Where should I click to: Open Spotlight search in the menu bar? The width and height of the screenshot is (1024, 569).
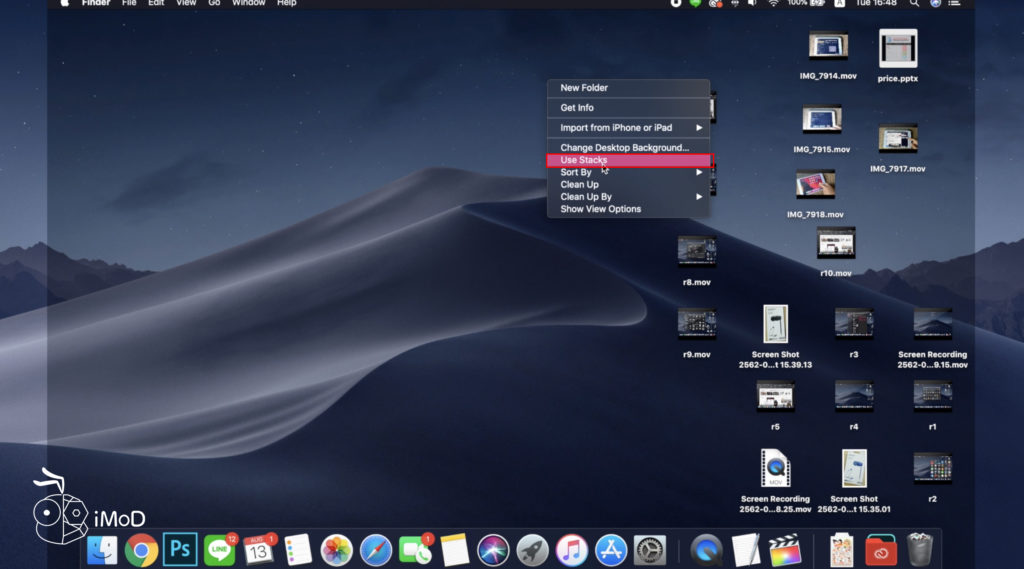click(x=914, y=3)
